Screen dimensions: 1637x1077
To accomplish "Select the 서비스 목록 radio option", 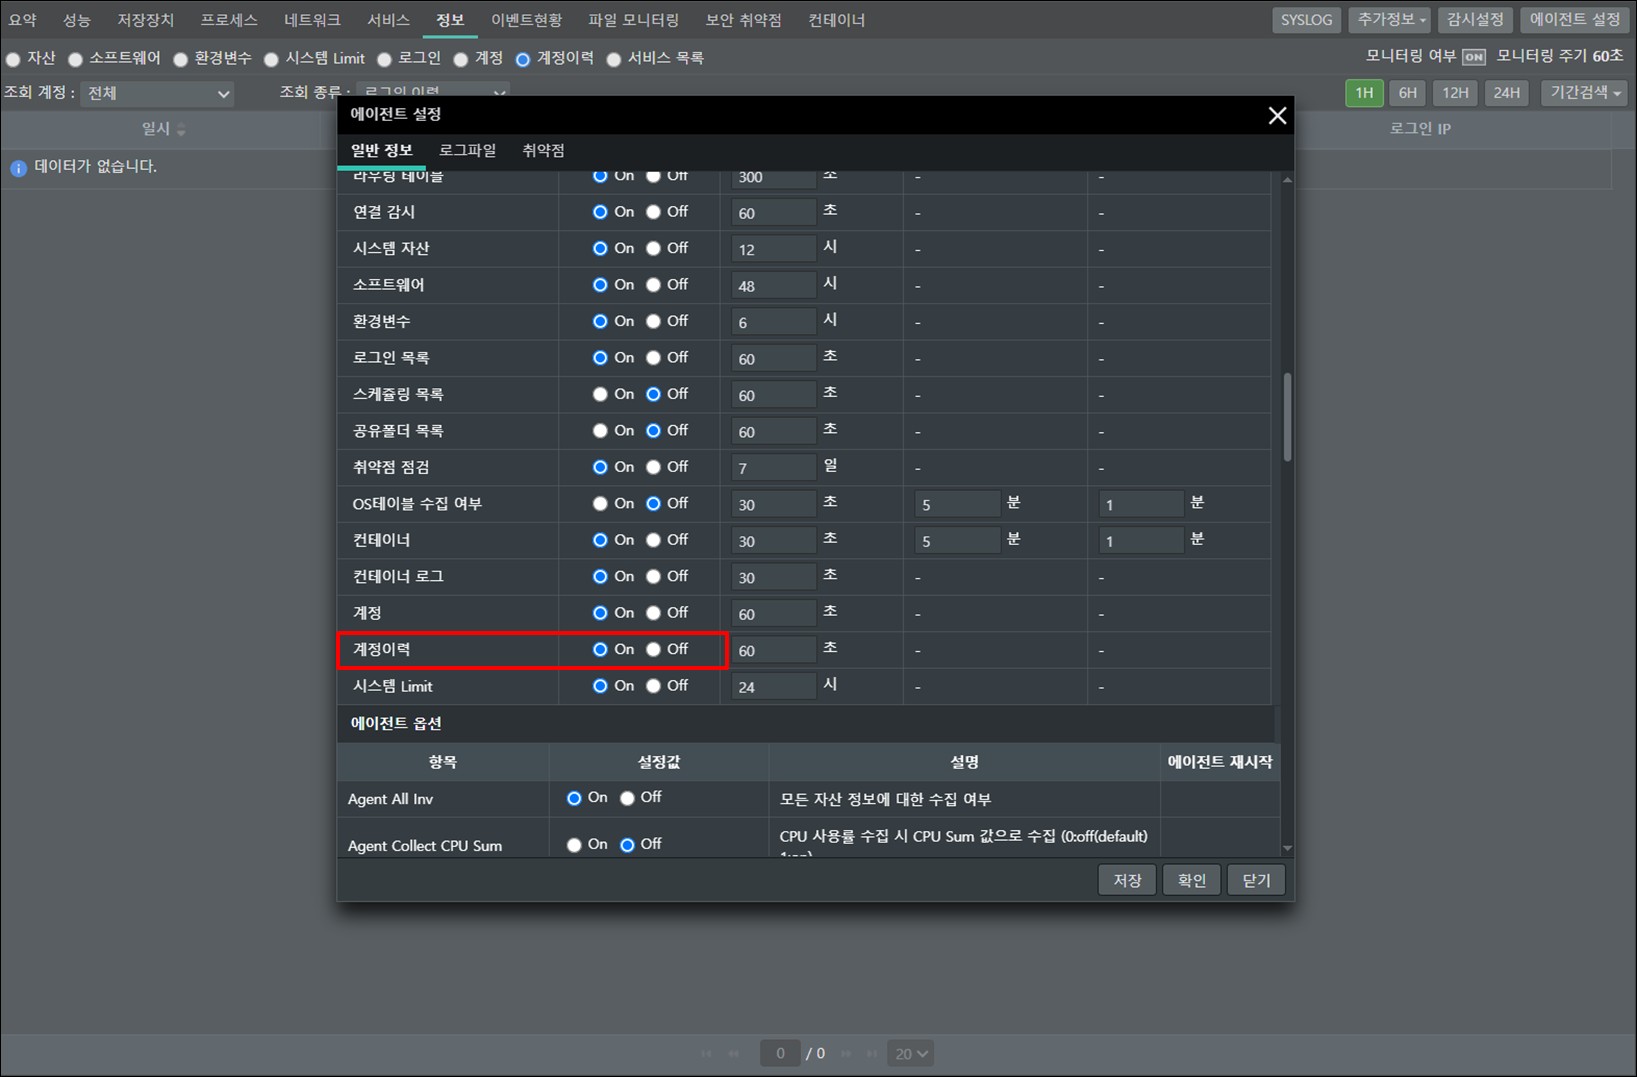I will pyautogui.click(x=614, y=59).
